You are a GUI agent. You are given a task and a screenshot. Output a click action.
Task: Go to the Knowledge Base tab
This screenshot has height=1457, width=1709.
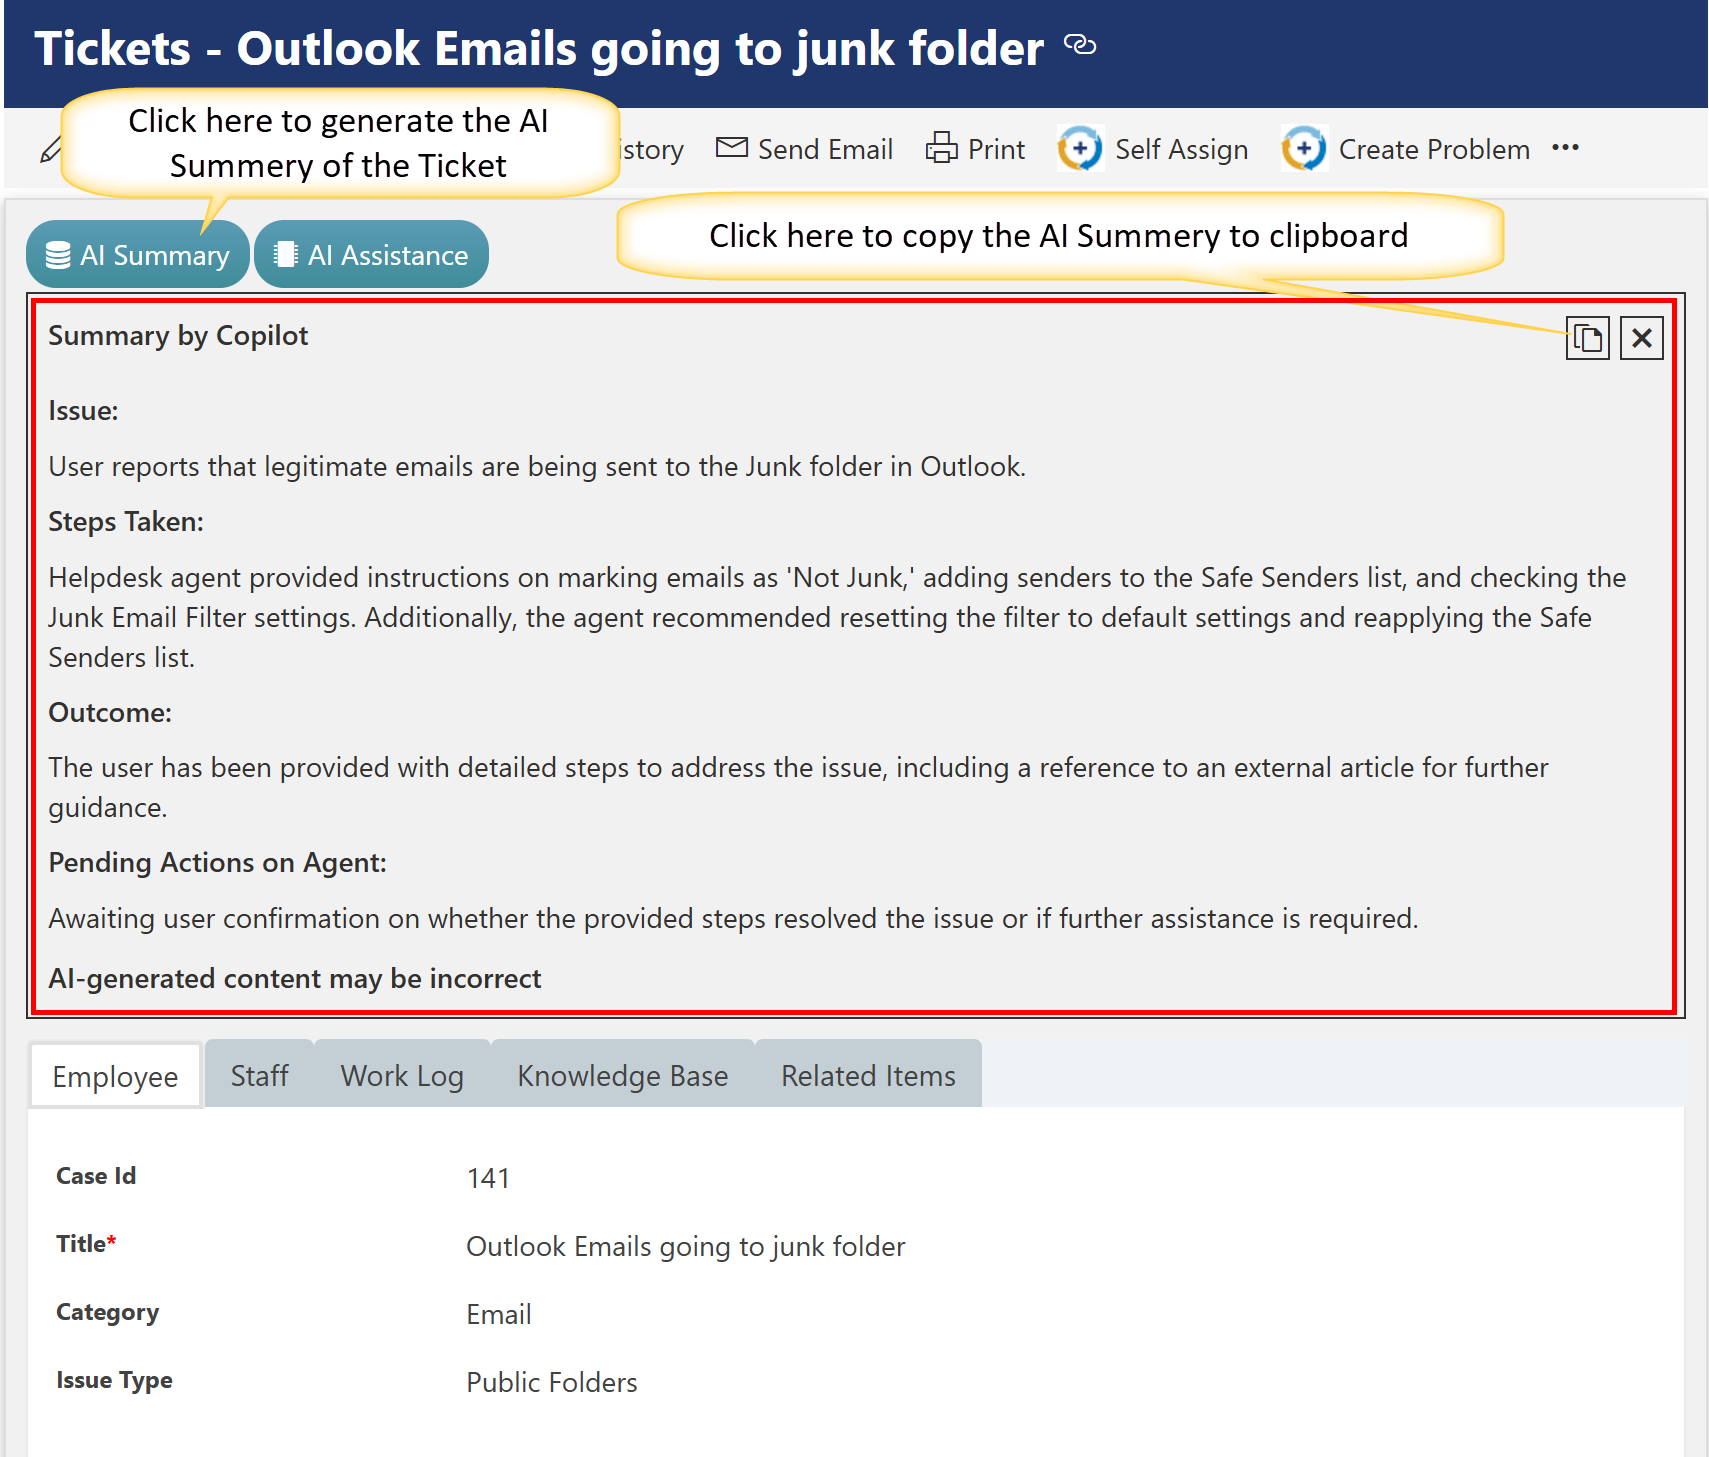[622, 1075]
